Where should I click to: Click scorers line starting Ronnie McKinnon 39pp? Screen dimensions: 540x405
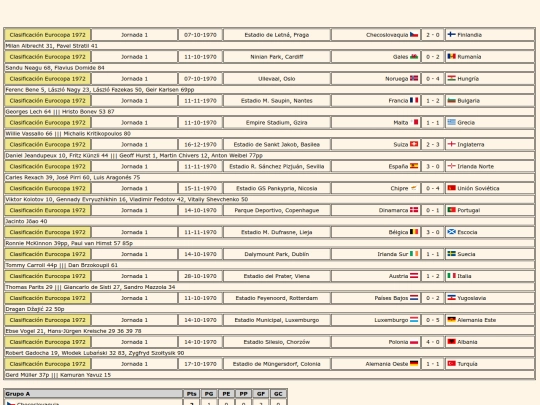pyautogui.click(x=69, y=243)
